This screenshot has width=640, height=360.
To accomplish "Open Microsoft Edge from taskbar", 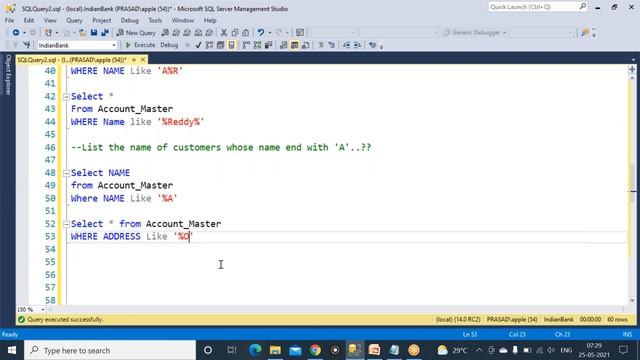I will point(255,350).
